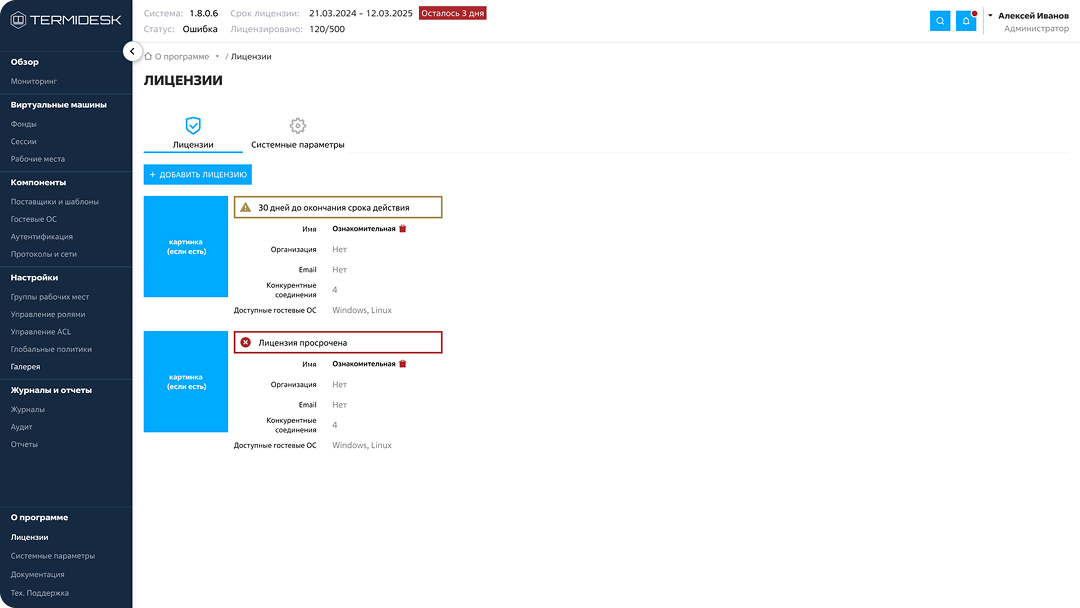
Task: Click the shield icon of Лицензии tab
Action: (x=193, y=126)
